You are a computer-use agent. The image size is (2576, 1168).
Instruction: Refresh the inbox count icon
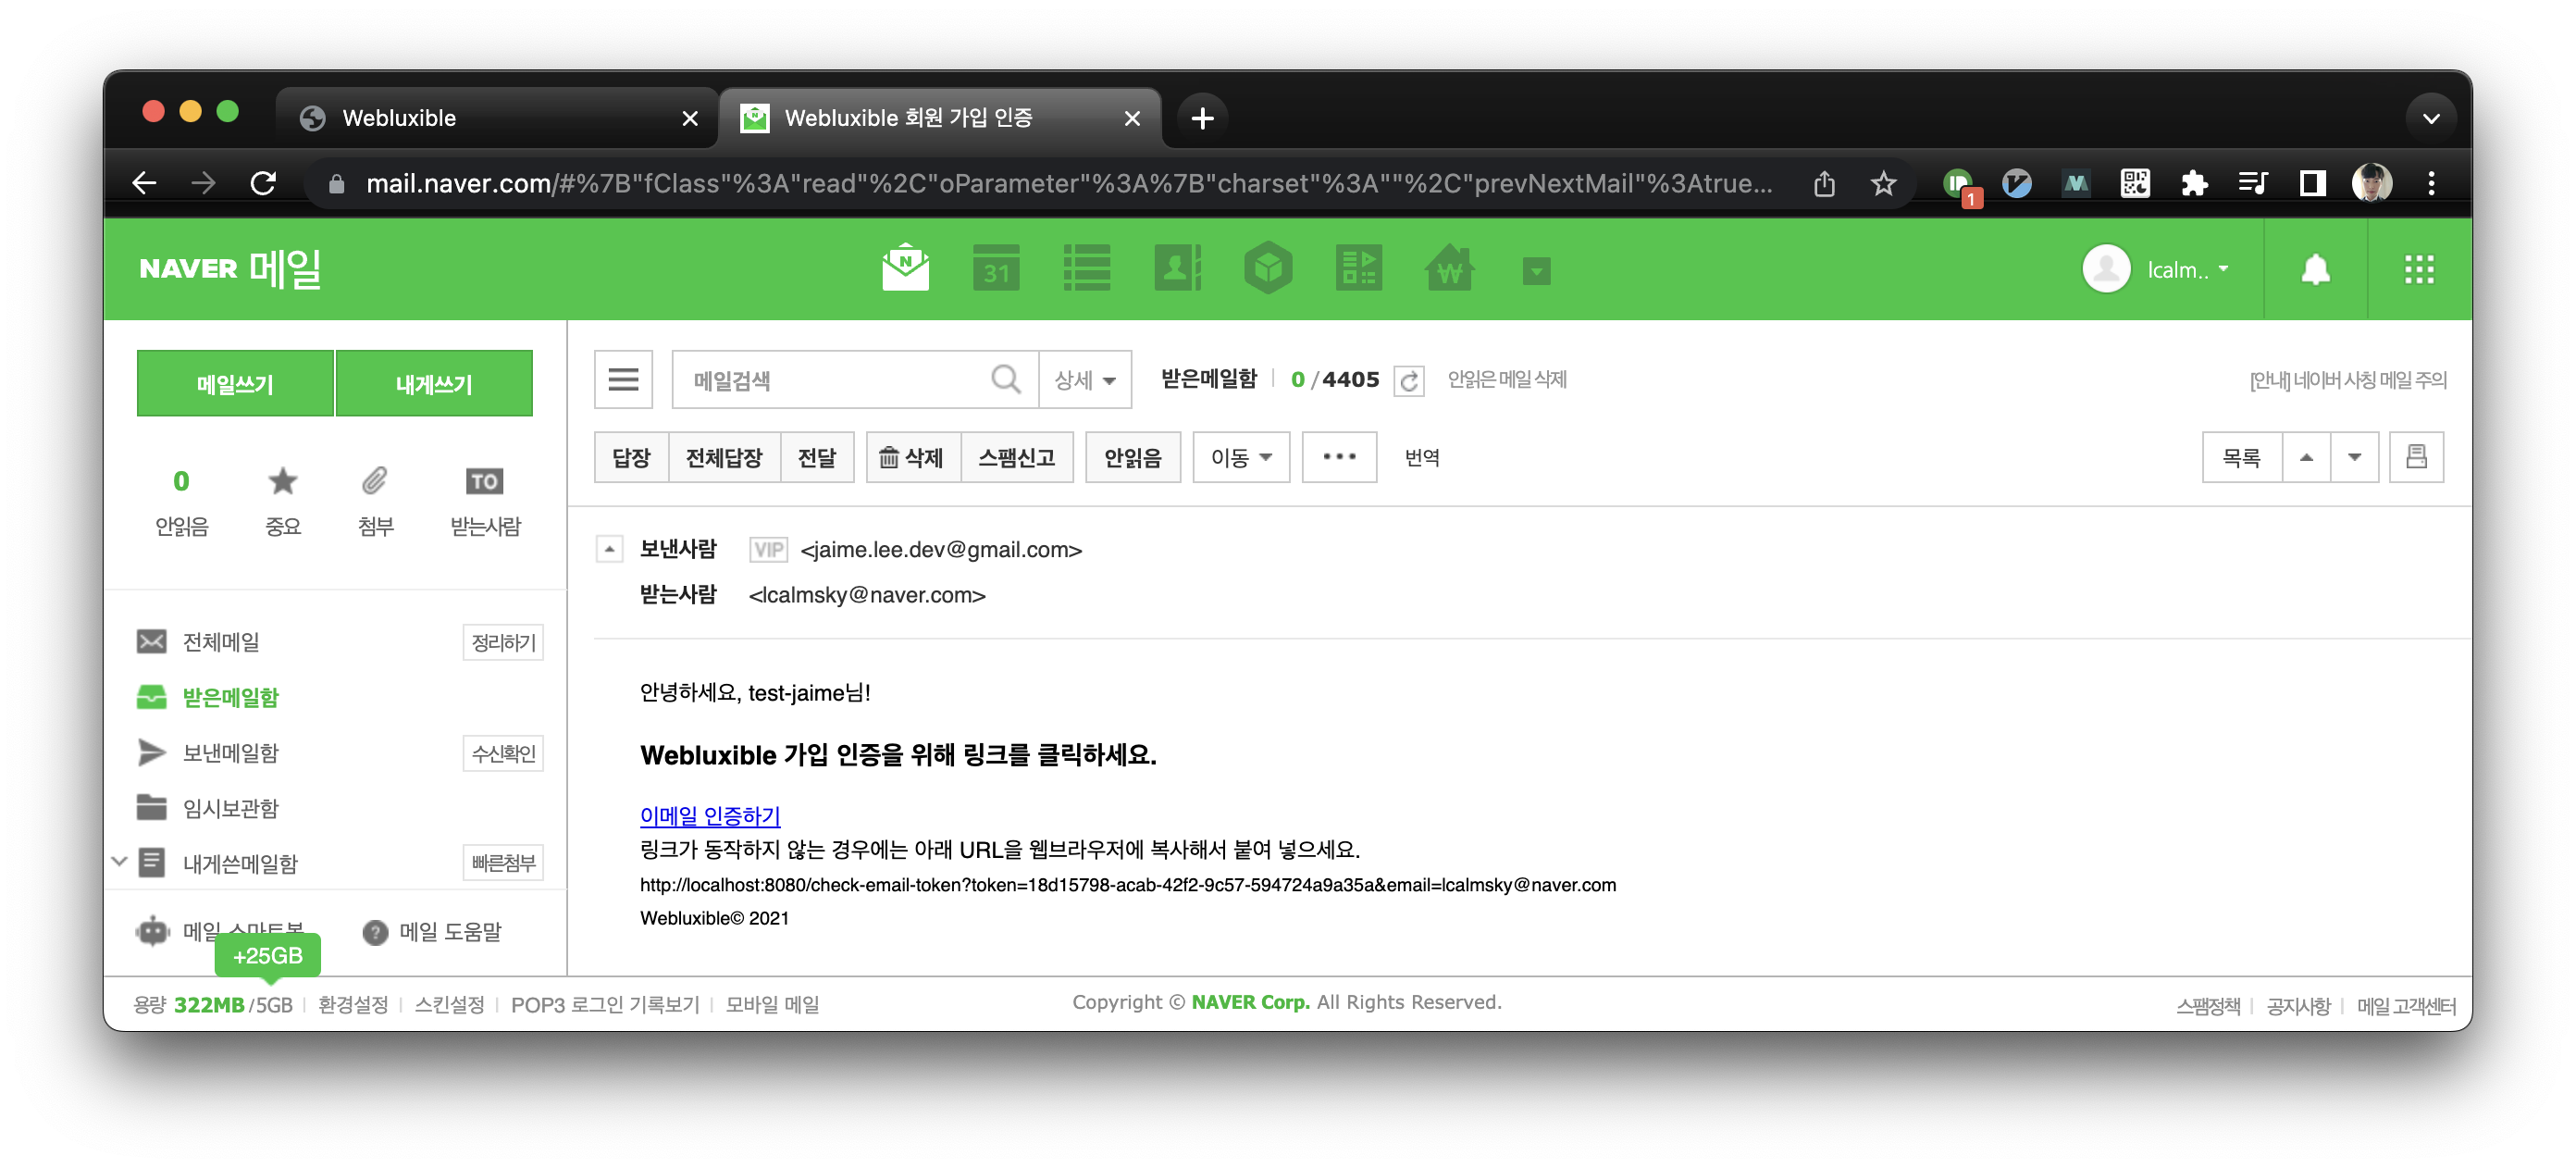click(1408, 380)
